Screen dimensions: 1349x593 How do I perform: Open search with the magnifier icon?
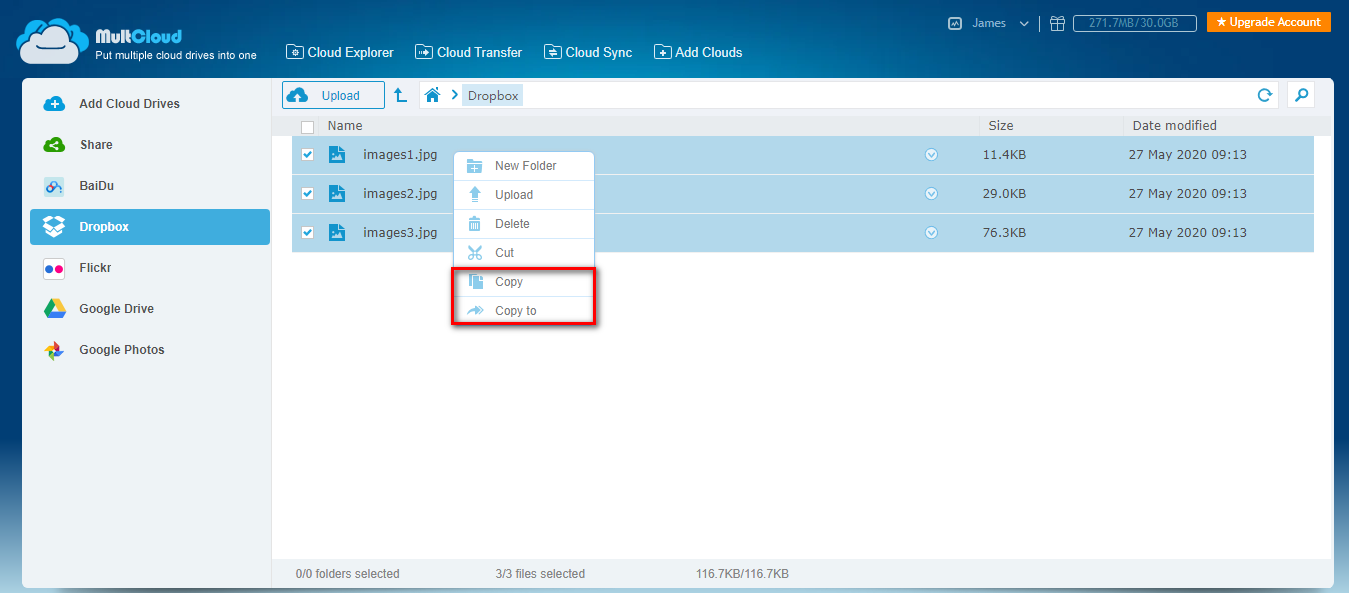[x=1301, y=95]
